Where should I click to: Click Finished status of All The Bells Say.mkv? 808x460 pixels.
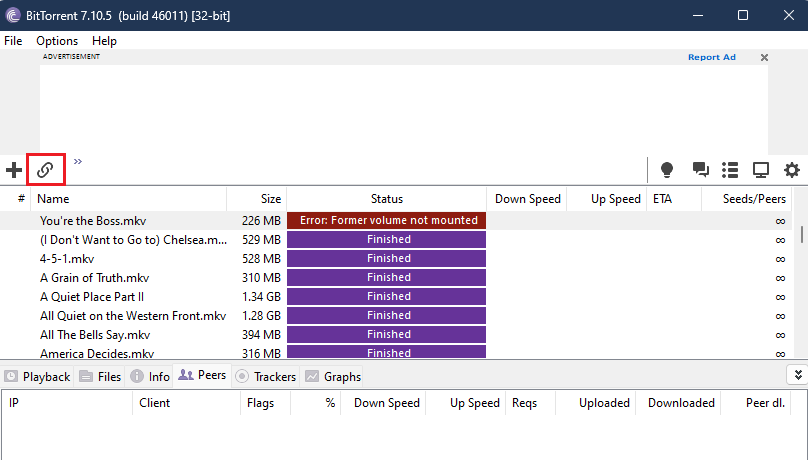point(386,335)
